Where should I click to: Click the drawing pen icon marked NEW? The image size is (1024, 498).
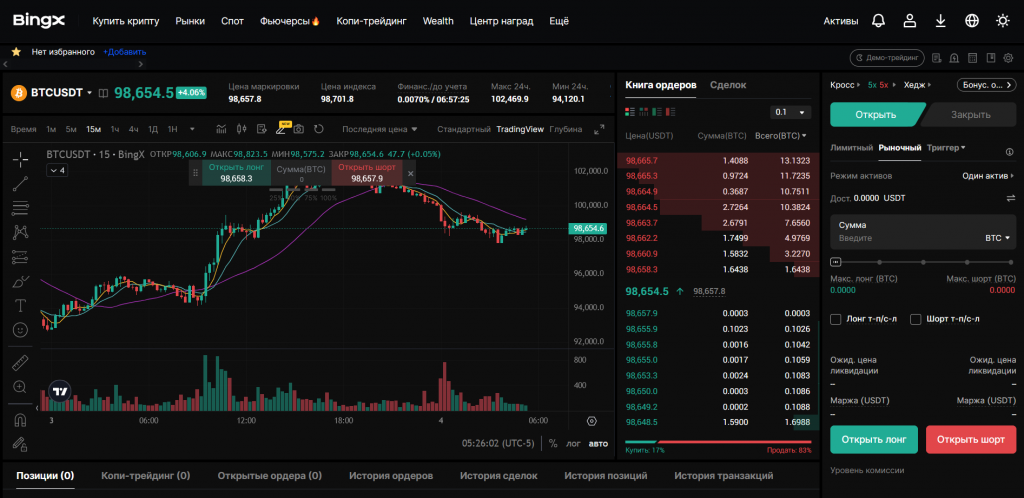280,129
